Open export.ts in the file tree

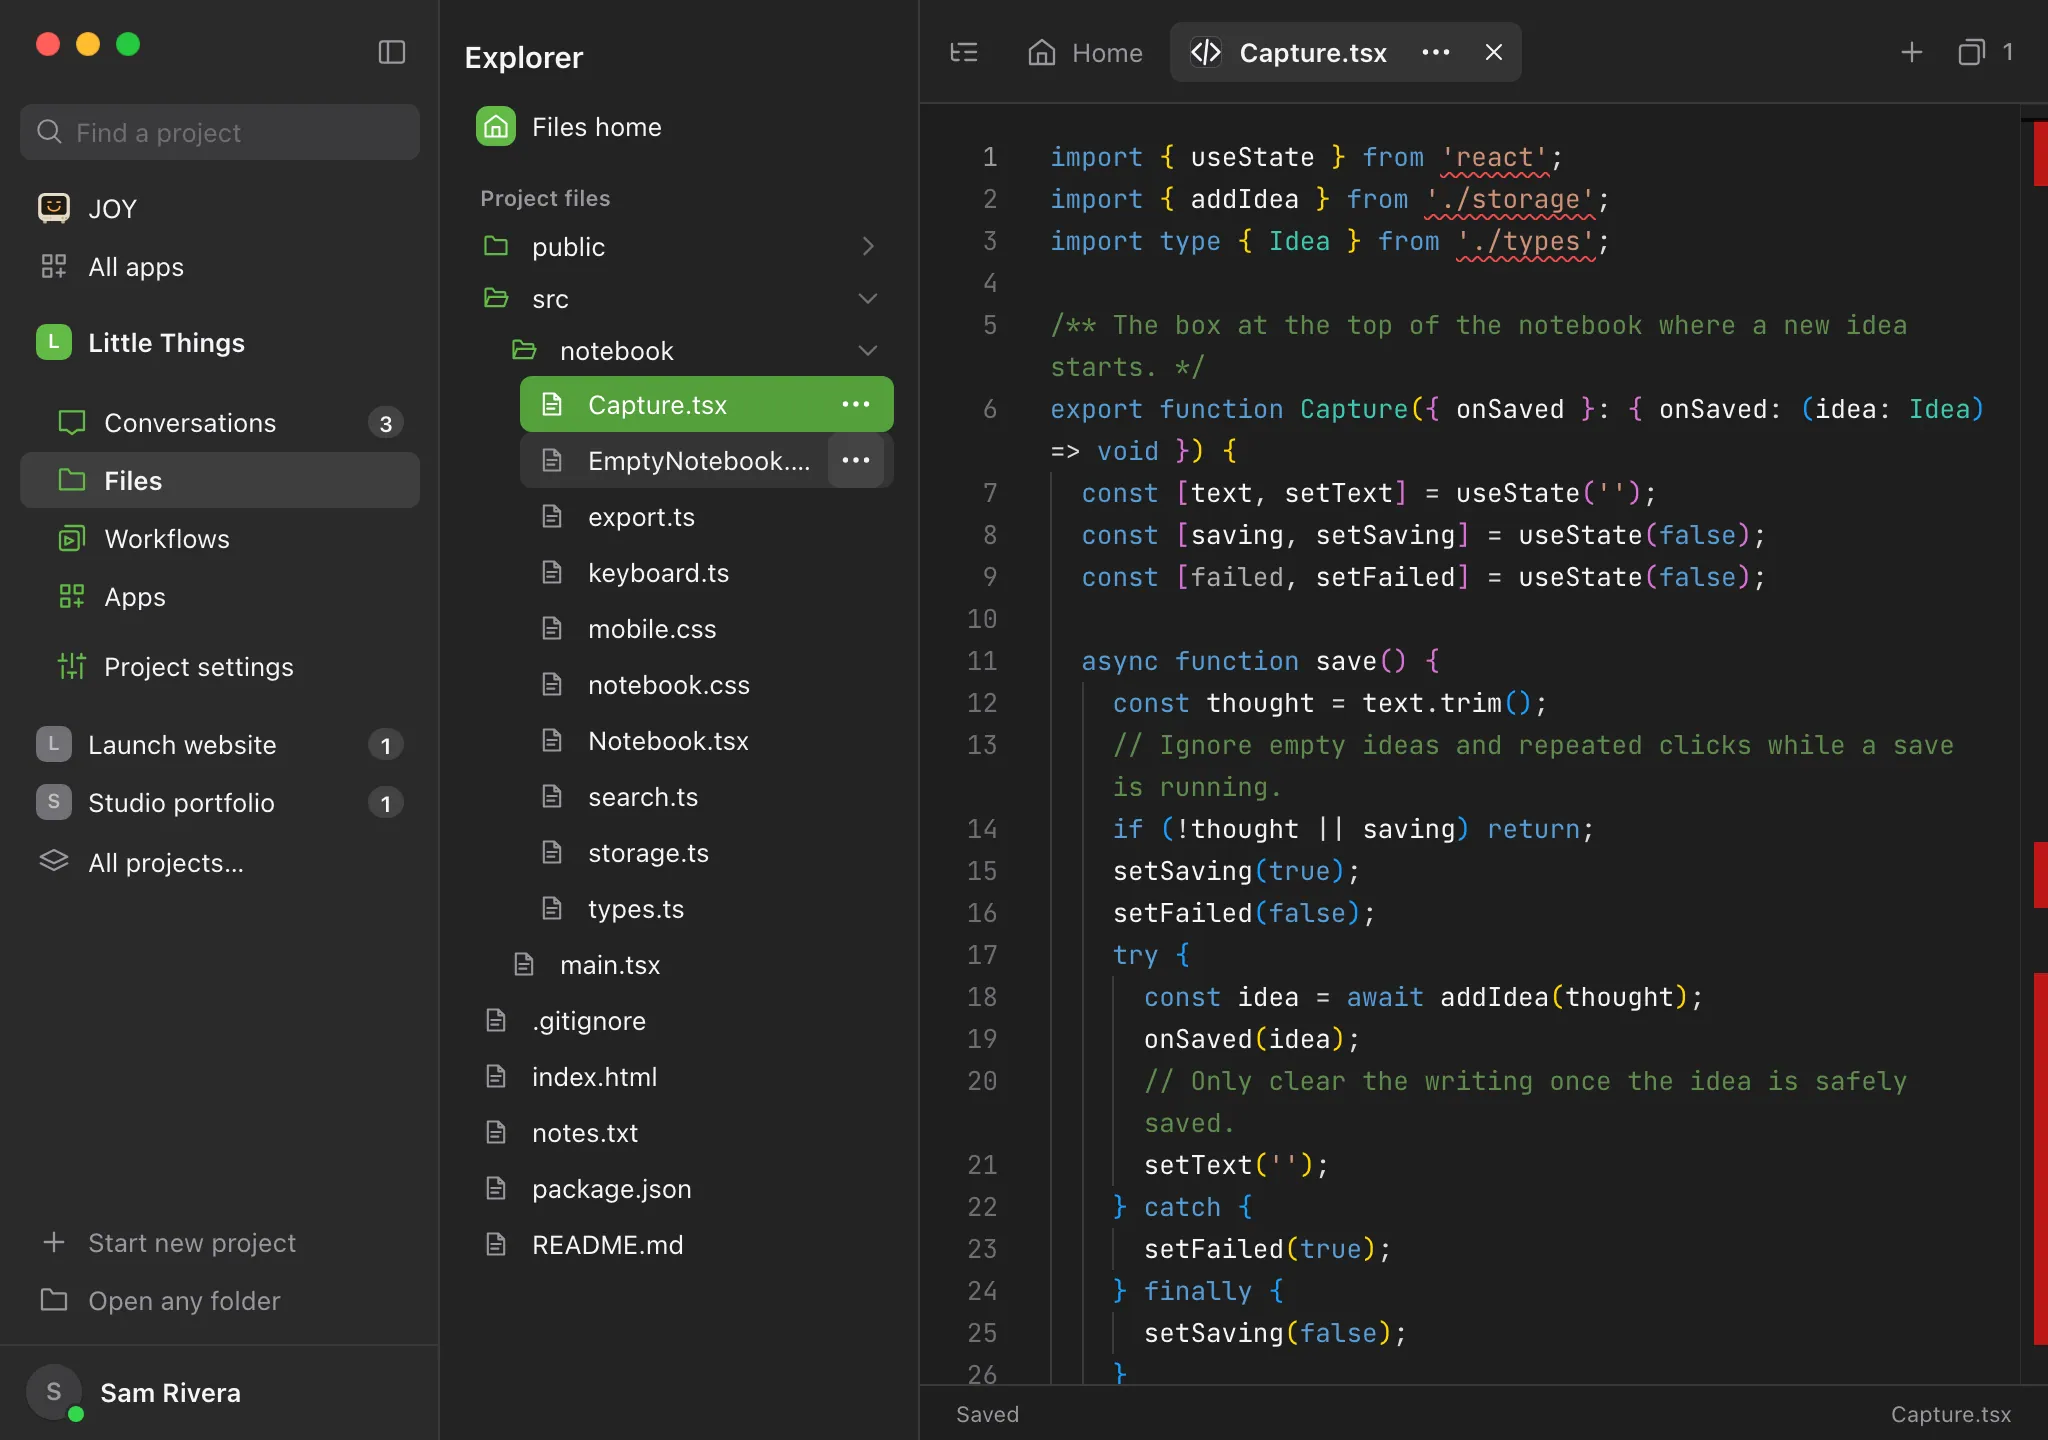coord(707,517)
